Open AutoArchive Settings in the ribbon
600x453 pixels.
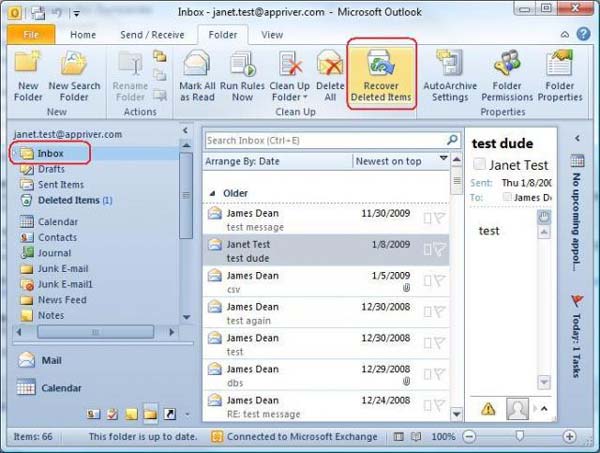click(x=450, y=64)
